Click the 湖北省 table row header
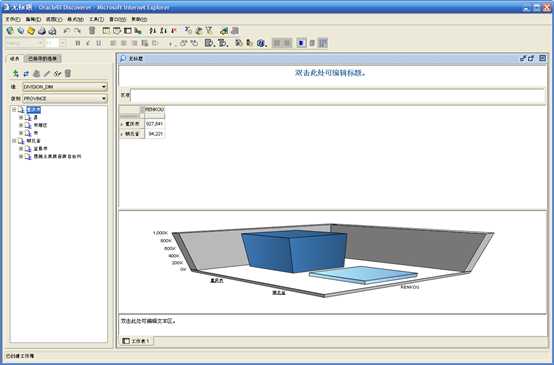Image resolution: width=554 pixels, height=365 pixels. [132, 134]
